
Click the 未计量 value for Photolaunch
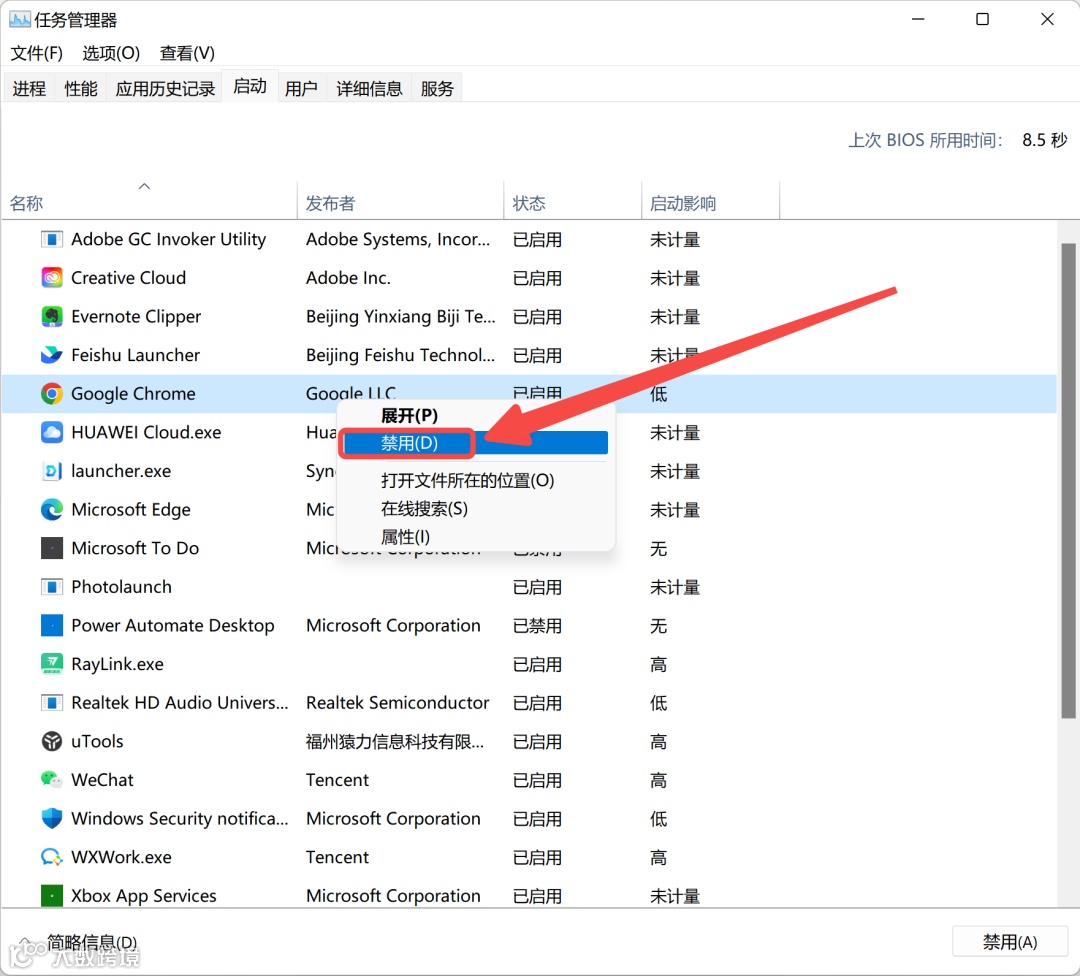coord(675,587)
